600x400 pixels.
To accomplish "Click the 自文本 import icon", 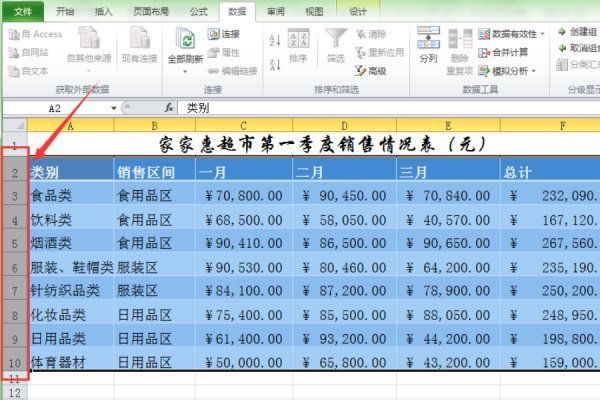I will (14, 71).
